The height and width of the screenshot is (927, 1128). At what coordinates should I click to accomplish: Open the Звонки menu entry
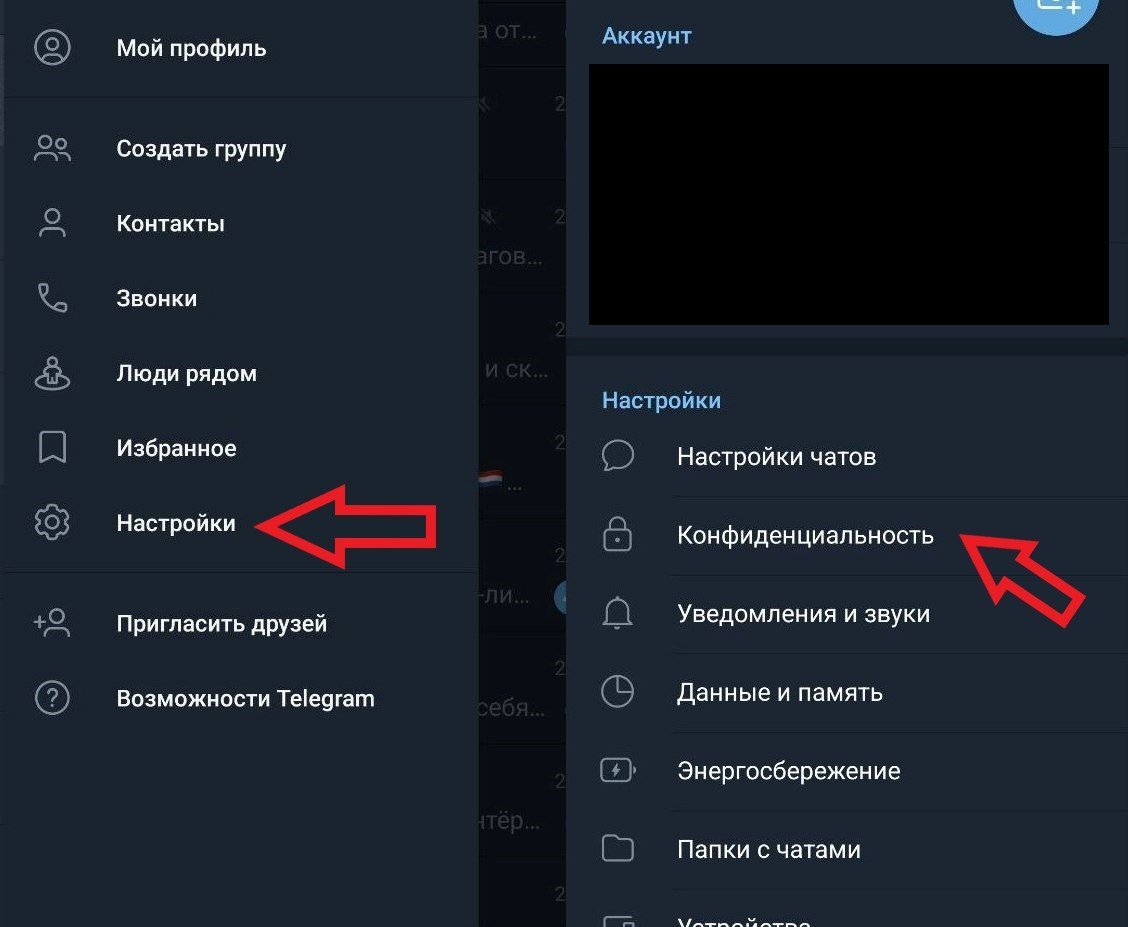pyautogui.click(x=241, y=298)
